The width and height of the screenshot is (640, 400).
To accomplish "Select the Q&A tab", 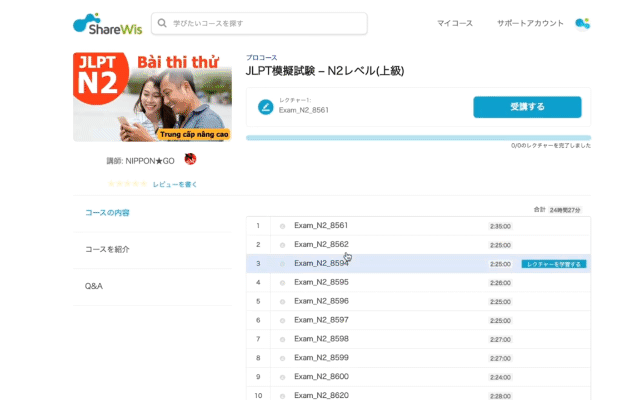I will [x=94, y=286].
